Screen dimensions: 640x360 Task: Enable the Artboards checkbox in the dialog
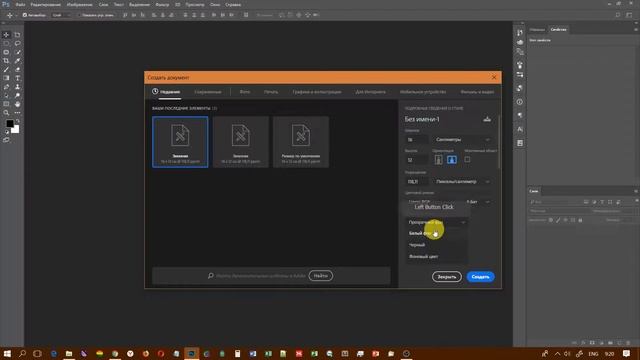pos(467,160)
